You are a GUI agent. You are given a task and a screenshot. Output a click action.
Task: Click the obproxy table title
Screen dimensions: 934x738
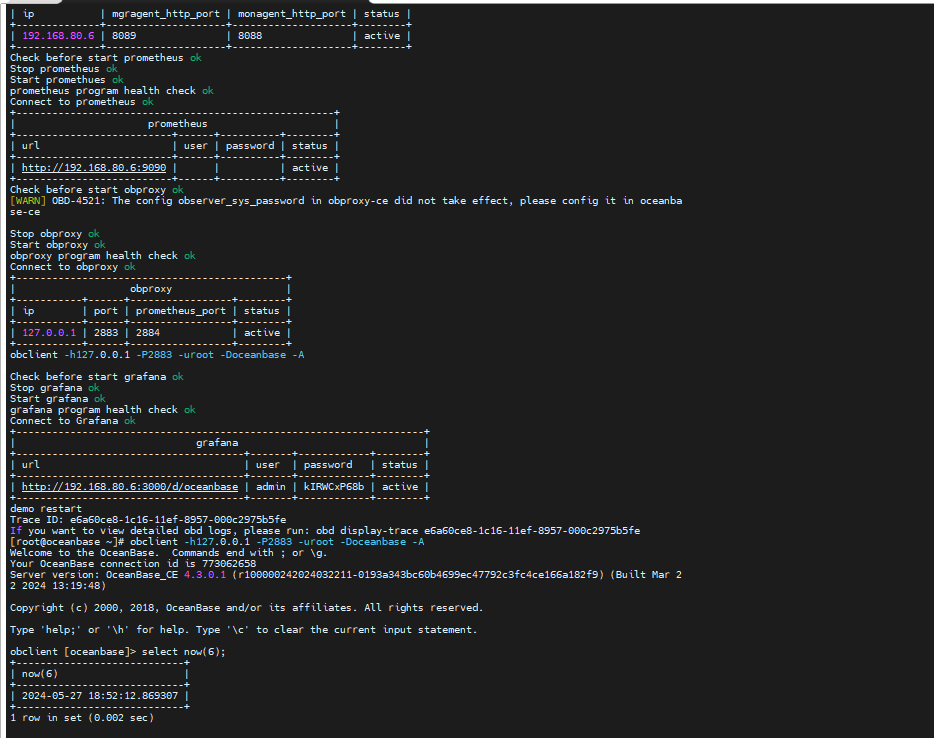[x=151, y=289]
